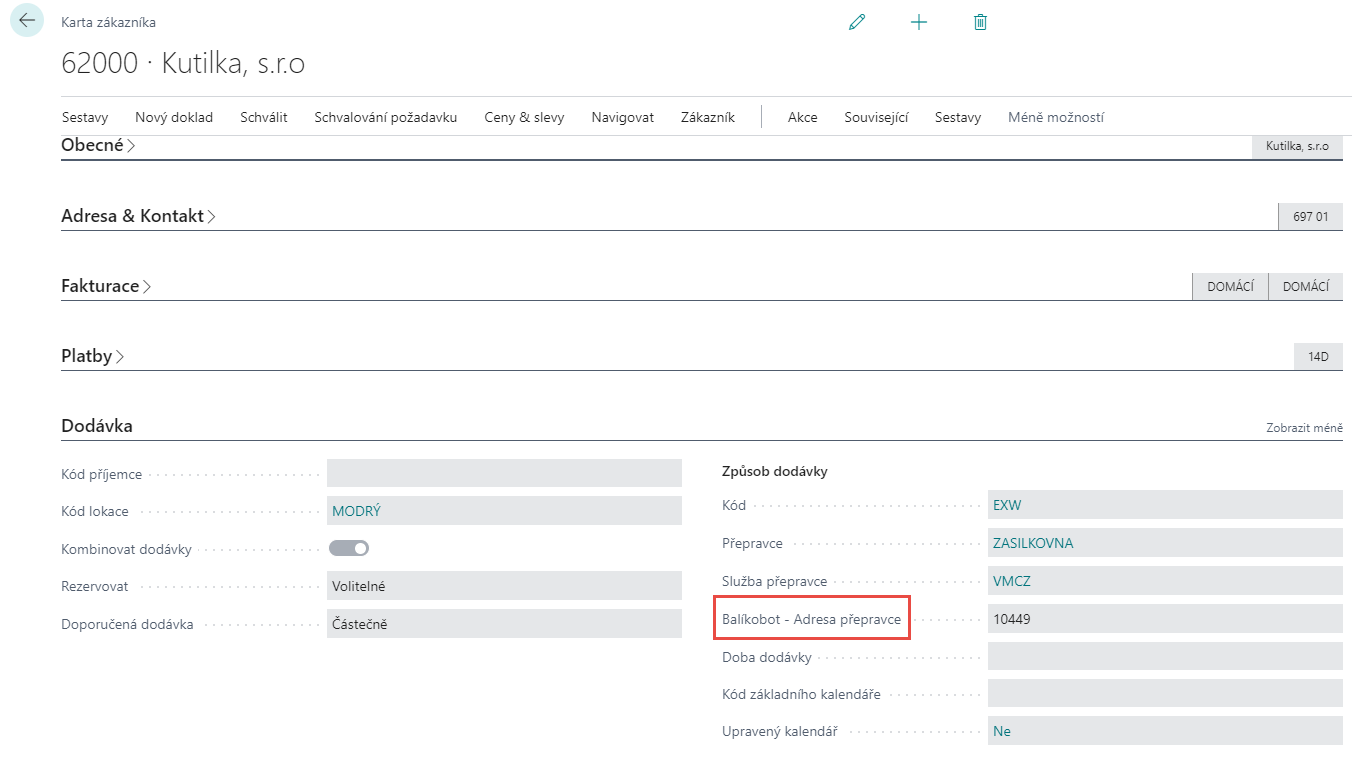Expand the Platby section
The image size is (1352, 760).
tap(92, 356)
